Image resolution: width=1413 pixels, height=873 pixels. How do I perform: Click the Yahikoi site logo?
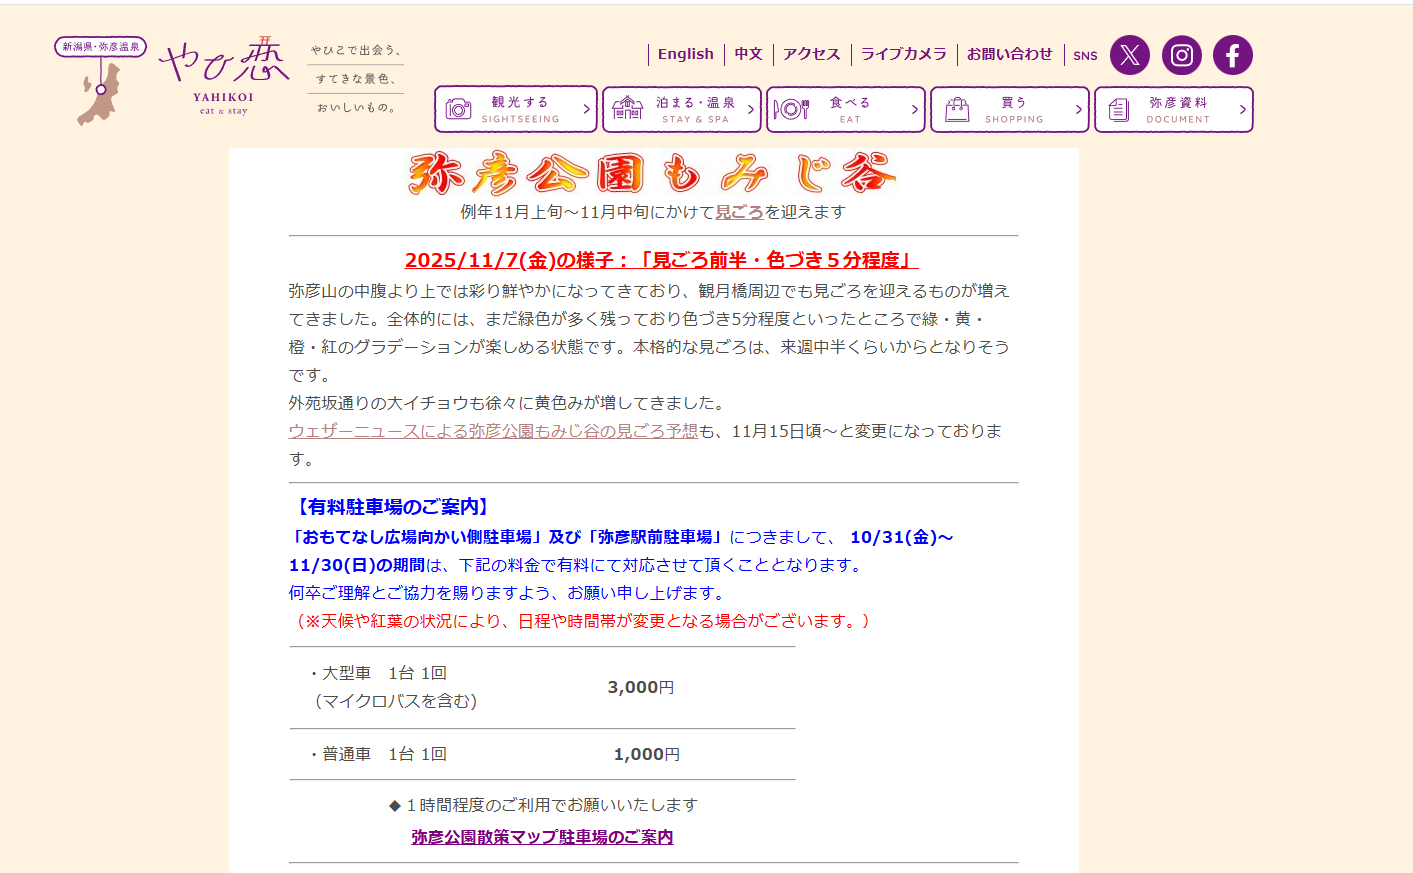(224, 75)
